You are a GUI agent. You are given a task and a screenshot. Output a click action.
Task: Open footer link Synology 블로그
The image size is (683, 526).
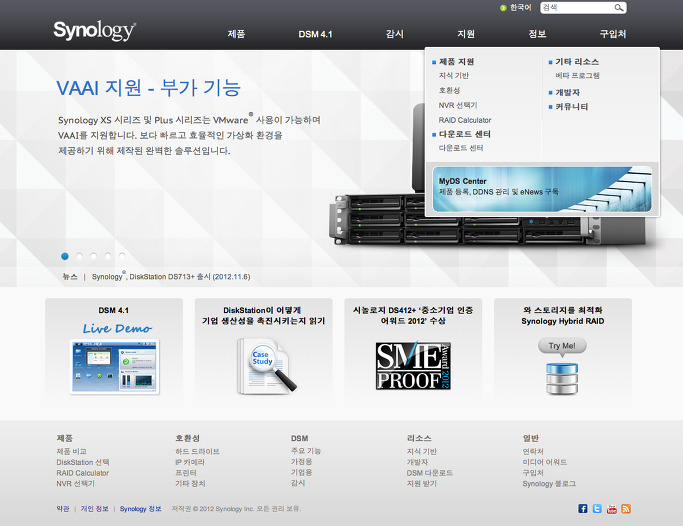coord(549,484)
